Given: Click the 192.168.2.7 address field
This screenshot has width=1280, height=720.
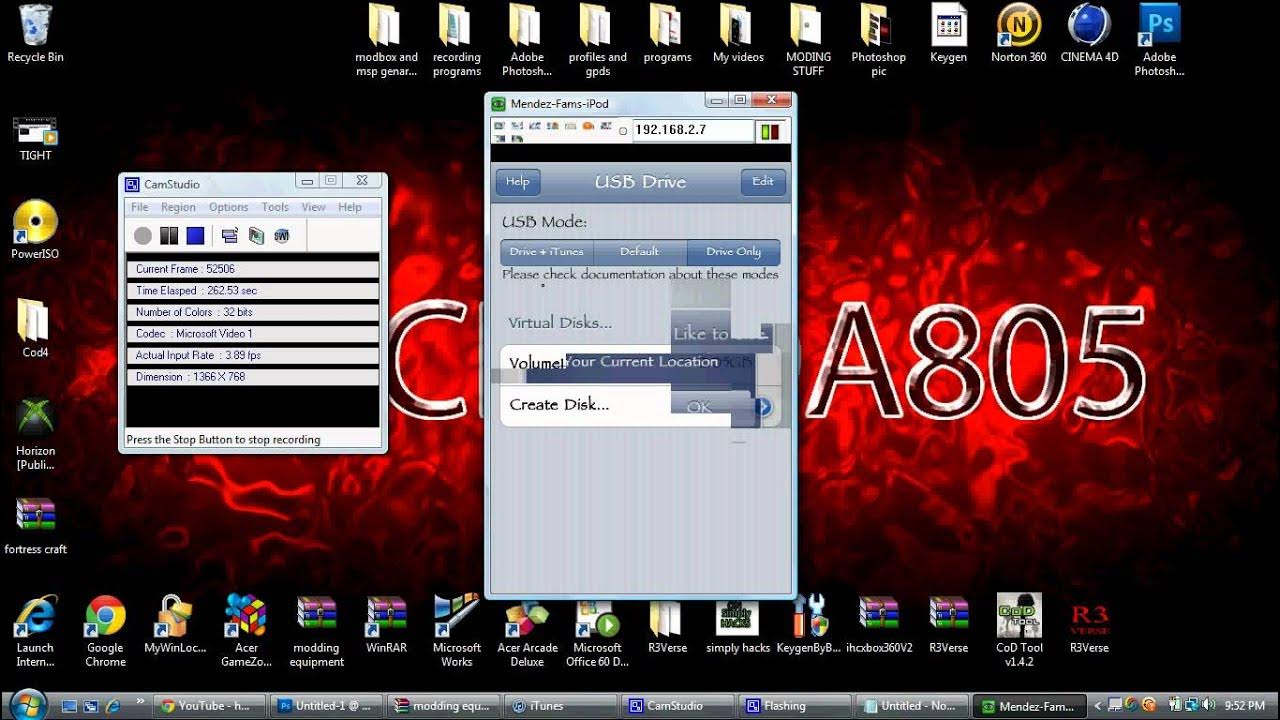Looking at the screenshot, I should click(692, 130).
